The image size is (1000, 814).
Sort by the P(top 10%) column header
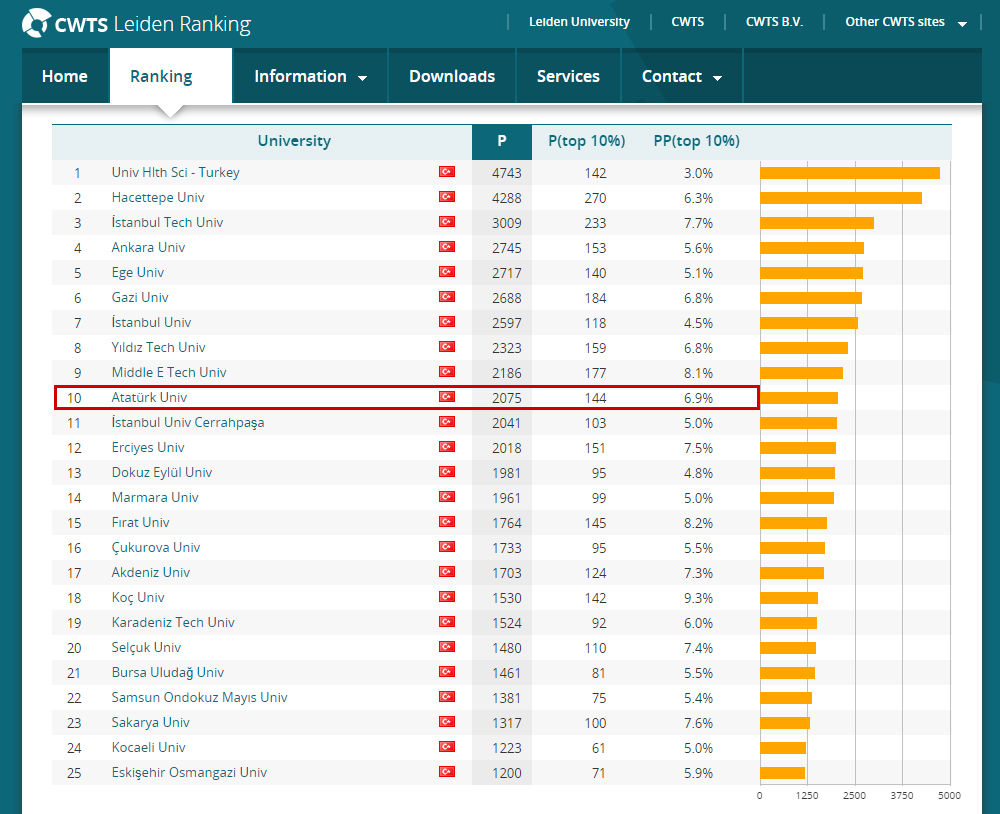[587, 142]
